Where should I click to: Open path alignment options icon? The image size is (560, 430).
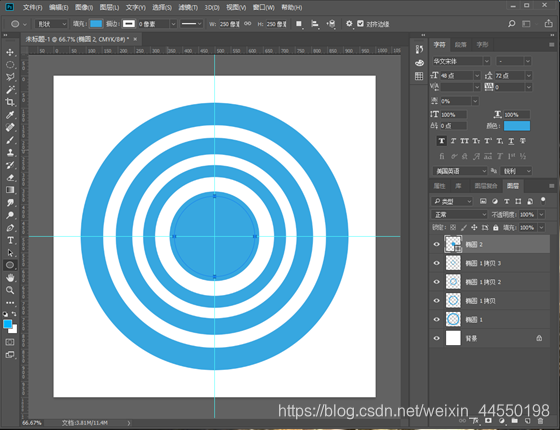[315, 24]
